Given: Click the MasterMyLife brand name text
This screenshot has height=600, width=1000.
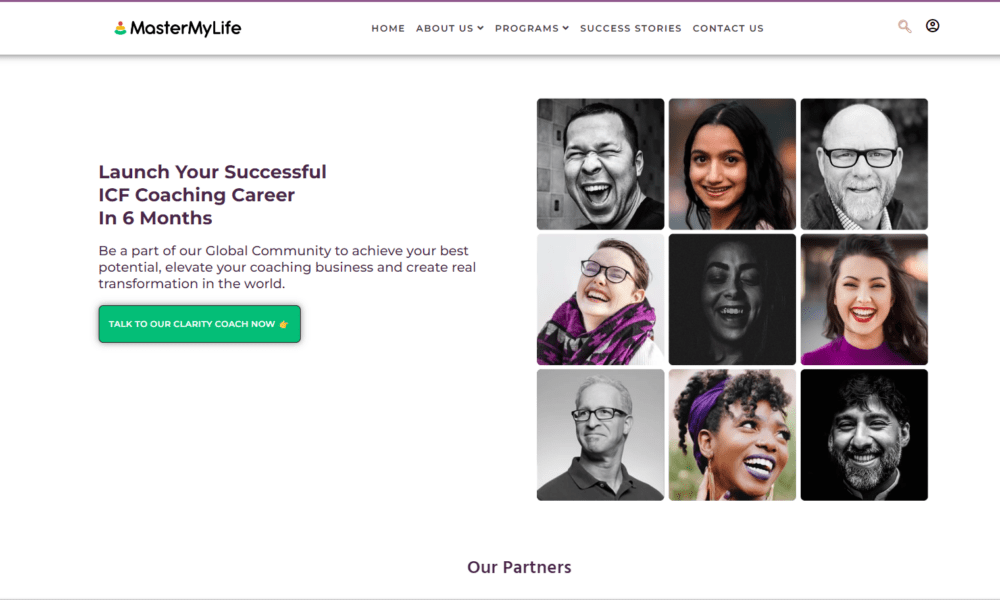Looking at the screenshot, I should (x=185, y=28).
